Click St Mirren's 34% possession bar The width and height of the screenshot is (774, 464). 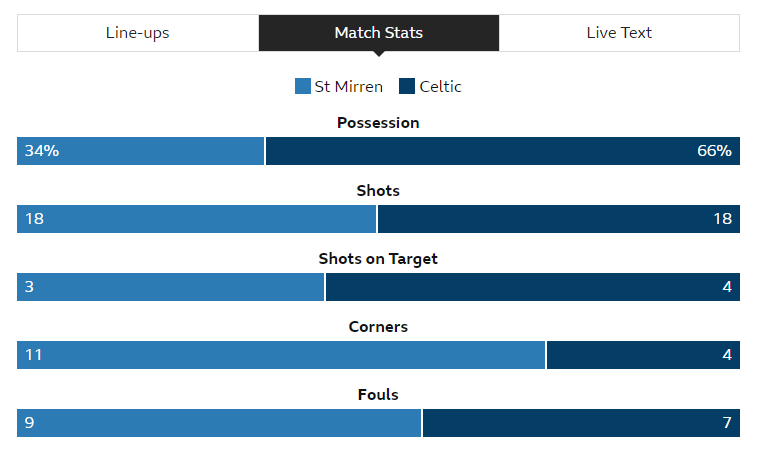click(x=141, y=151)
